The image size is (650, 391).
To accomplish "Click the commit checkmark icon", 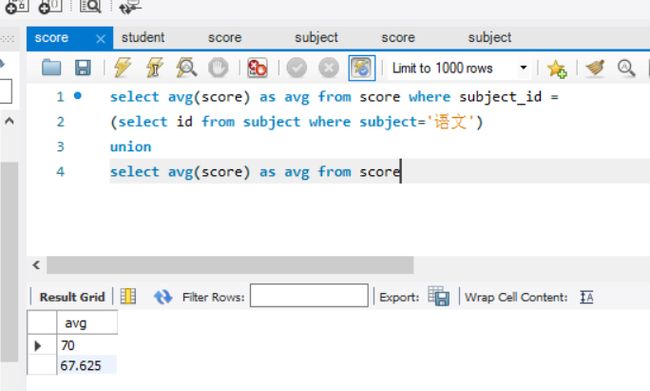I will pos(297,68).
